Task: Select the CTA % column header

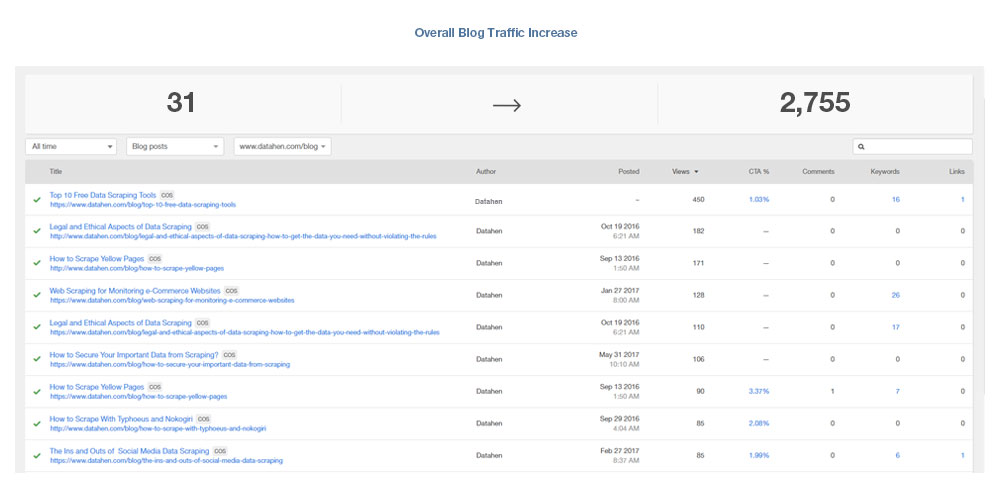Action: (759, 172)
